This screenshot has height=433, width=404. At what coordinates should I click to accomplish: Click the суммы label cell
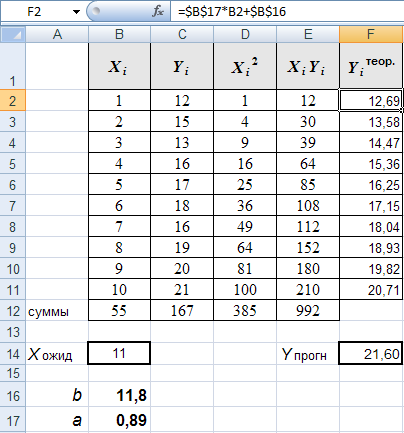[x=57, y=311]
